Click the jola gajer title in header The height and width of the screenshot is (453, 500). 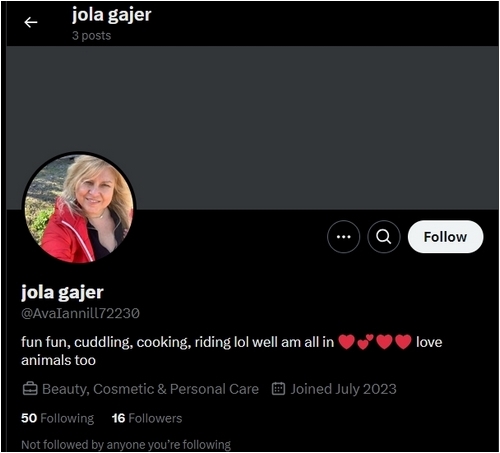[112, 15]
